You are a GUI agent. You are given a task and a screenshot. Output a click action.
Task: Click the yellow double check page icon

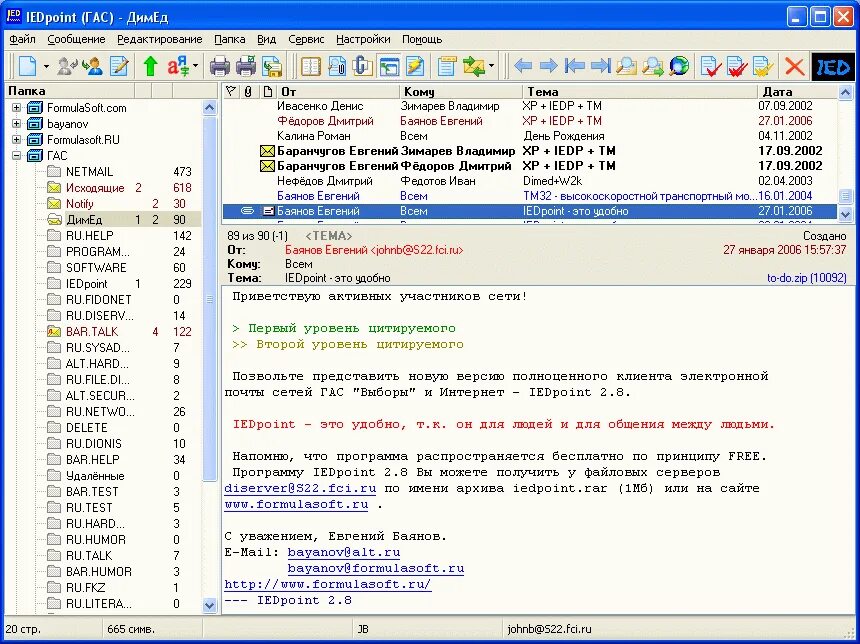click(763, 66)
